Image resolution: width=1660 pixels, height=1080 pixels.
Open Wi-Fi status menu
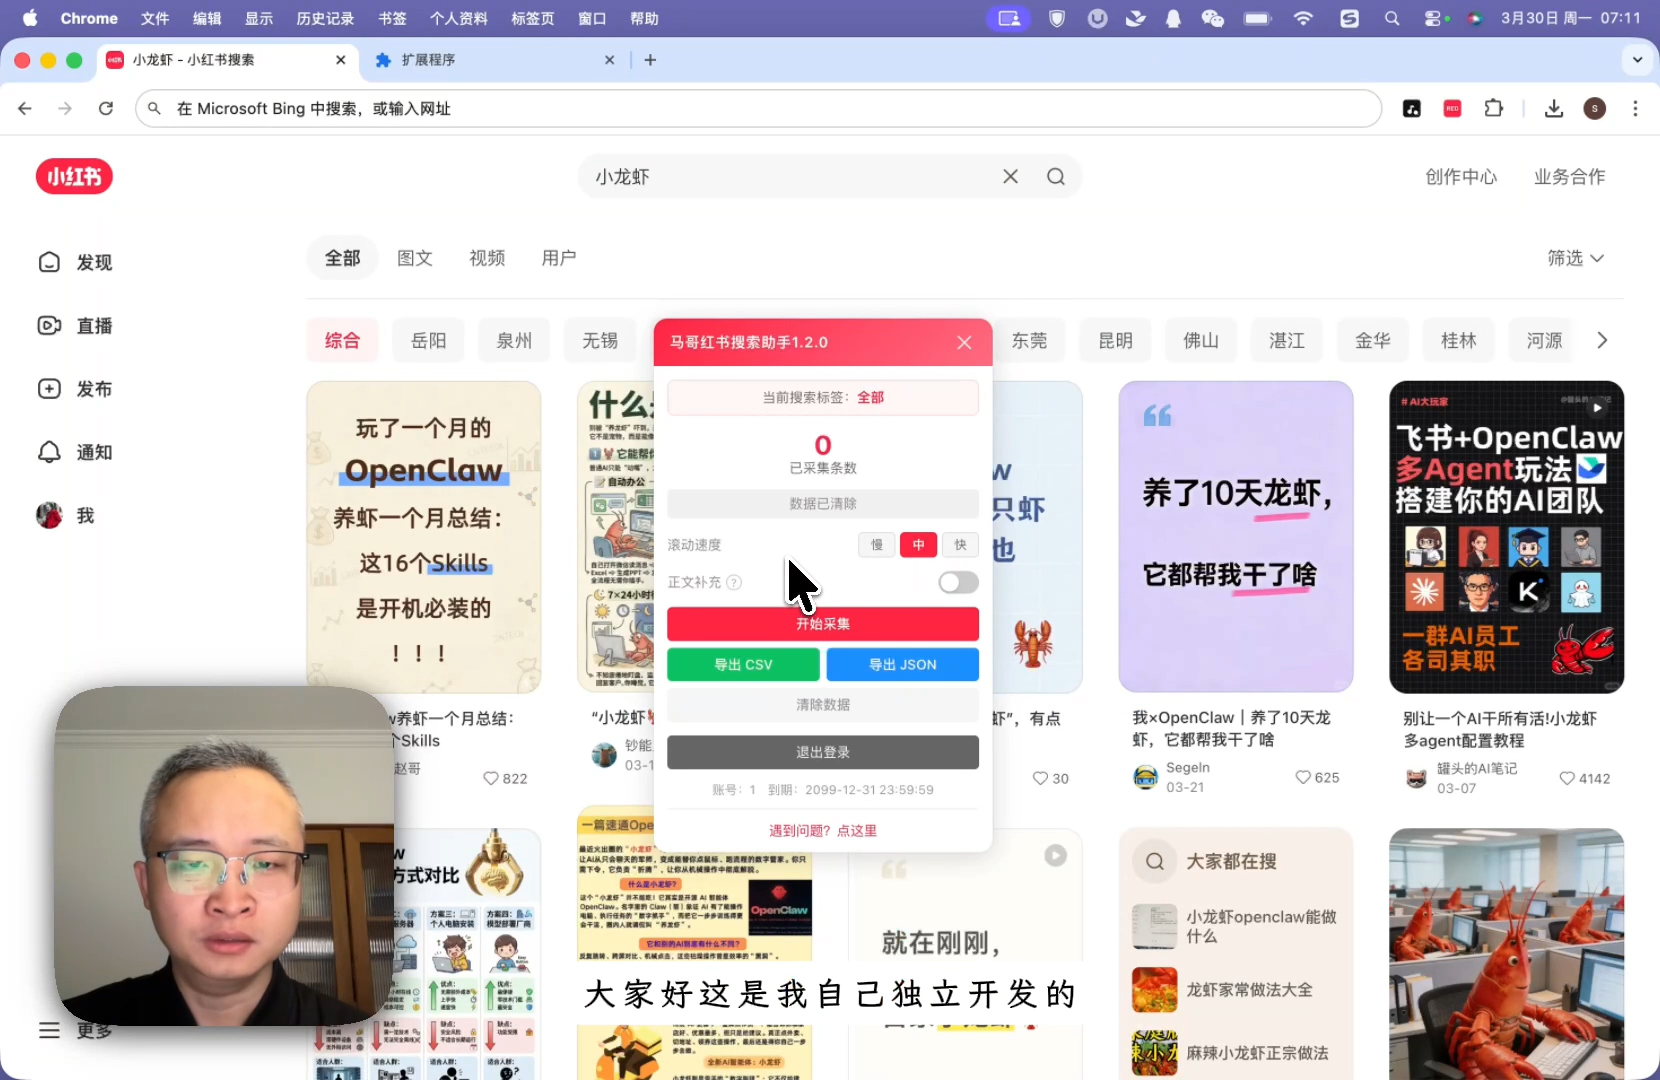click(1303, 18)
